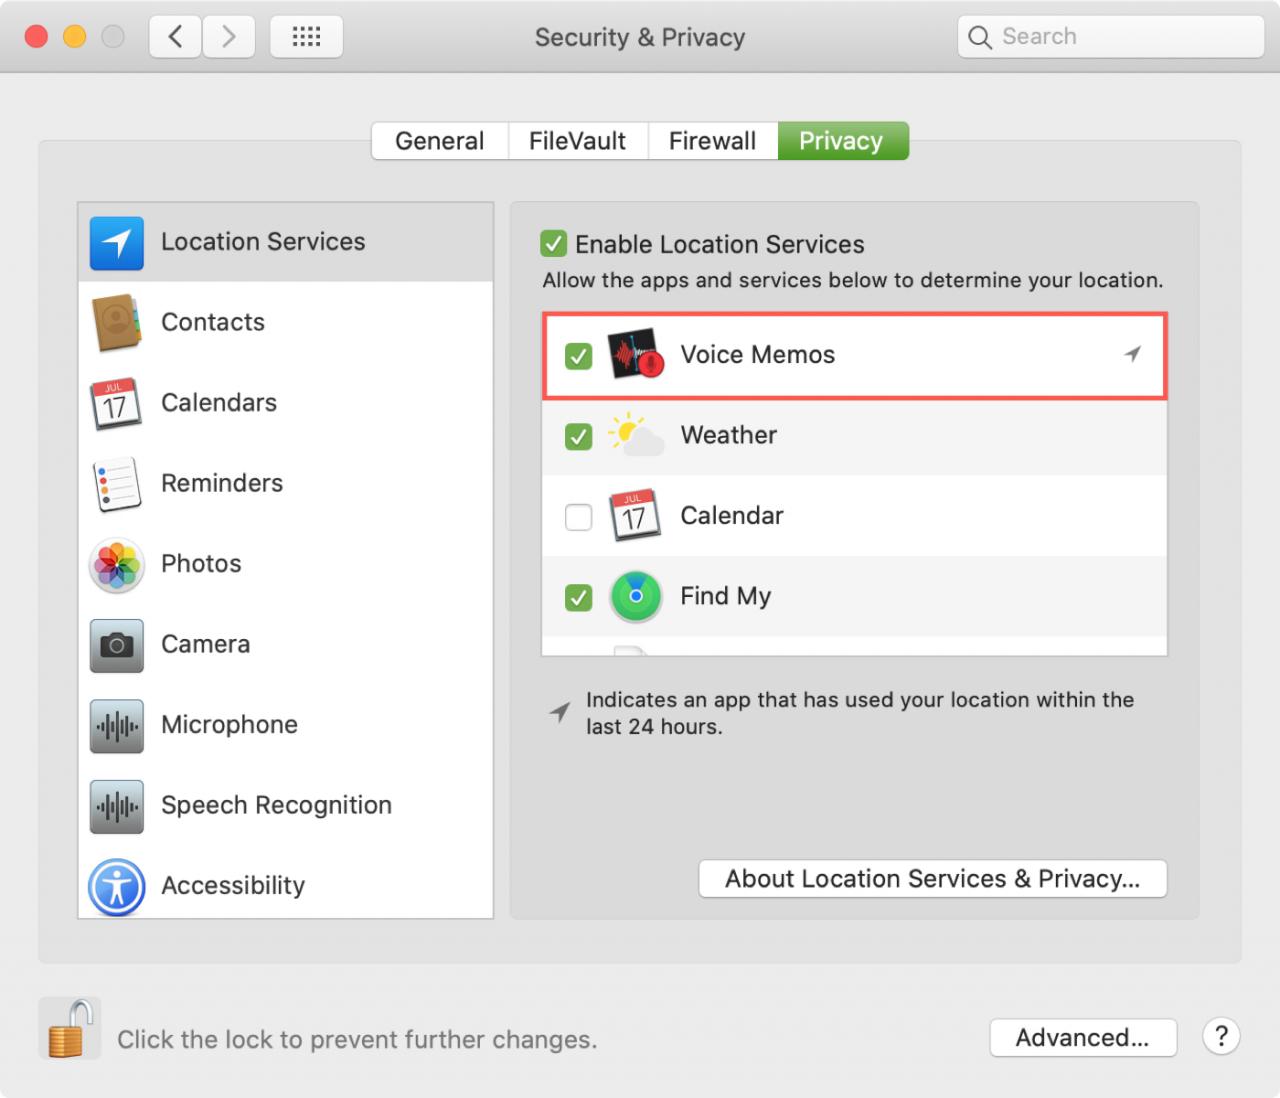Open Contacts privacy category icon
1280x1098 pixels.
[x=116, y=322]
